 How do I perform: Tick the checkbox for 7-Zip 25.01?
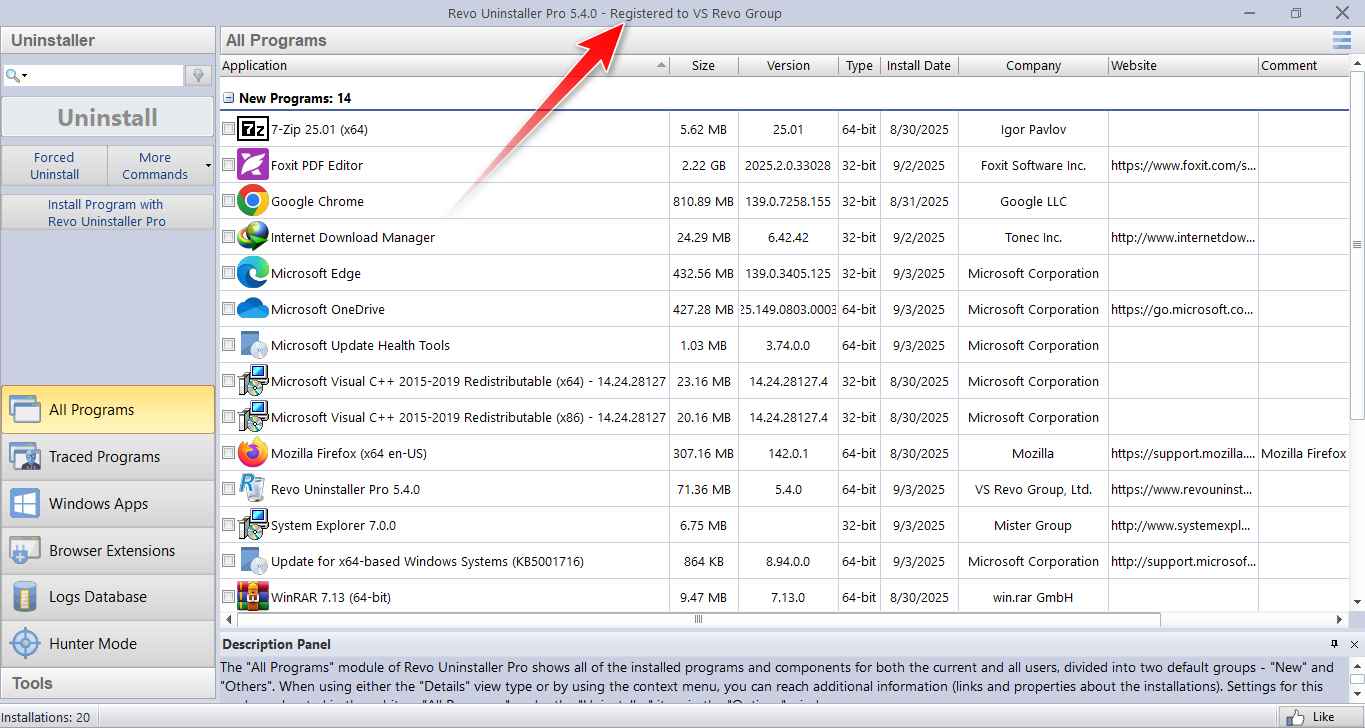click(229, 129)
